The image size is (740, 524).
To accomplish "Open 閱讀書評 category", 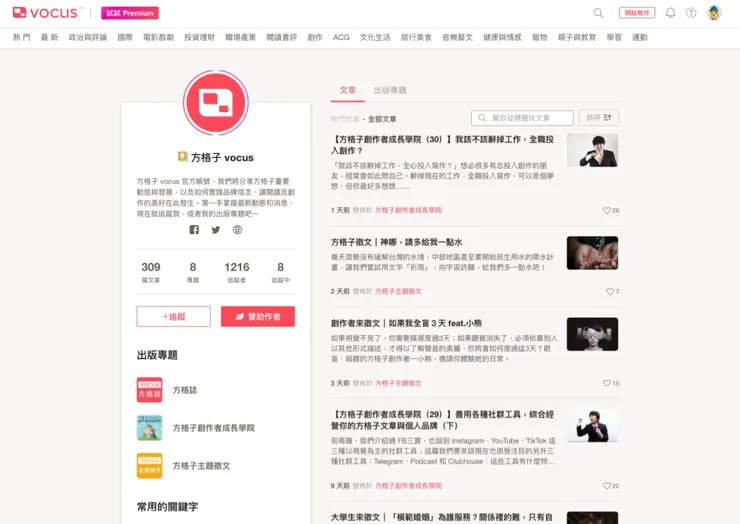I will pos(282,37).
